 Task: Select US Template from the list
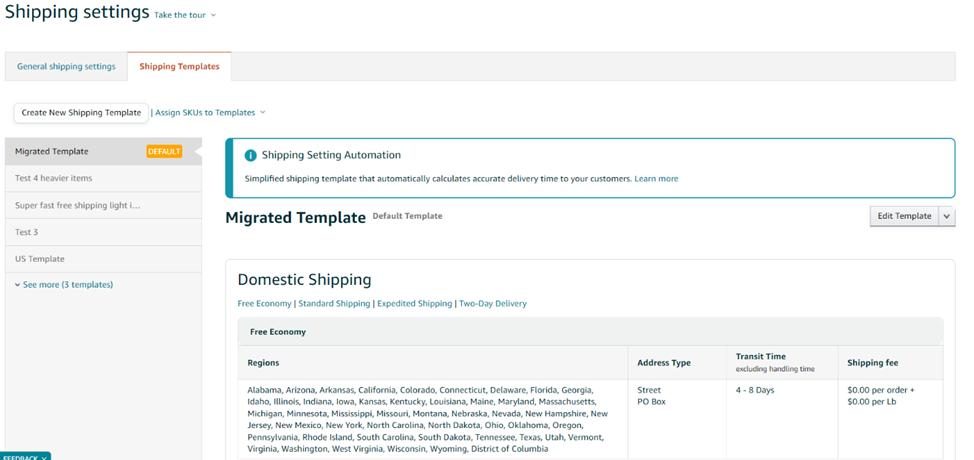[40, 259]
